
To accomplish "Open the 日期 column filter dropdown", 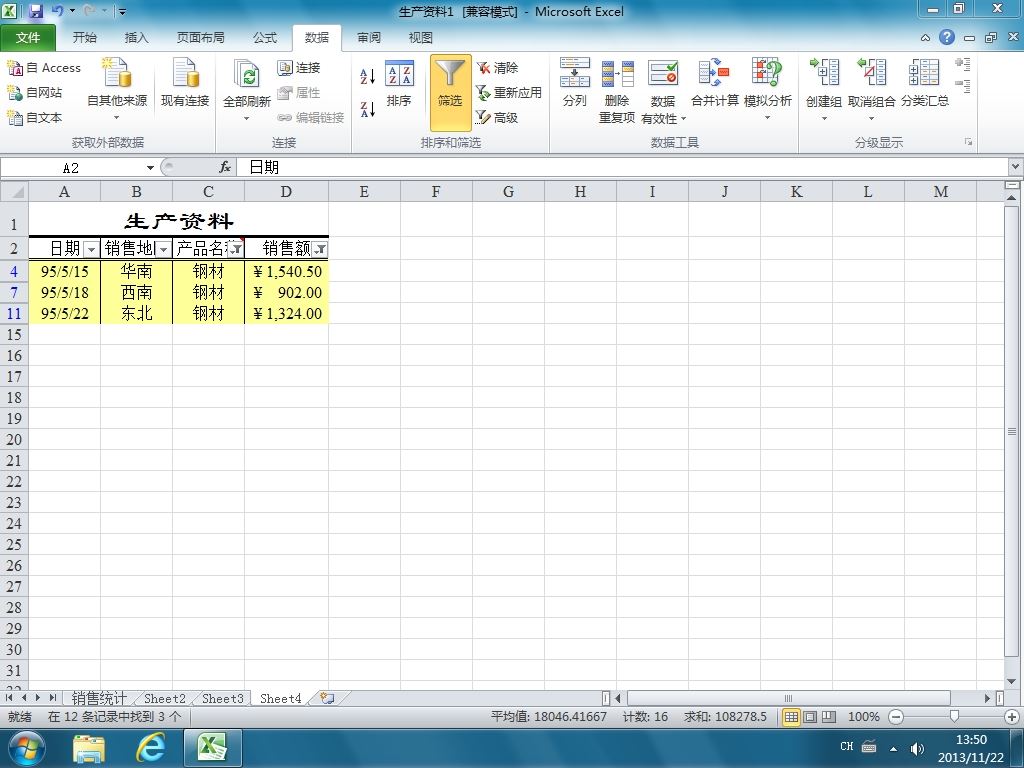I will (91, 249).
